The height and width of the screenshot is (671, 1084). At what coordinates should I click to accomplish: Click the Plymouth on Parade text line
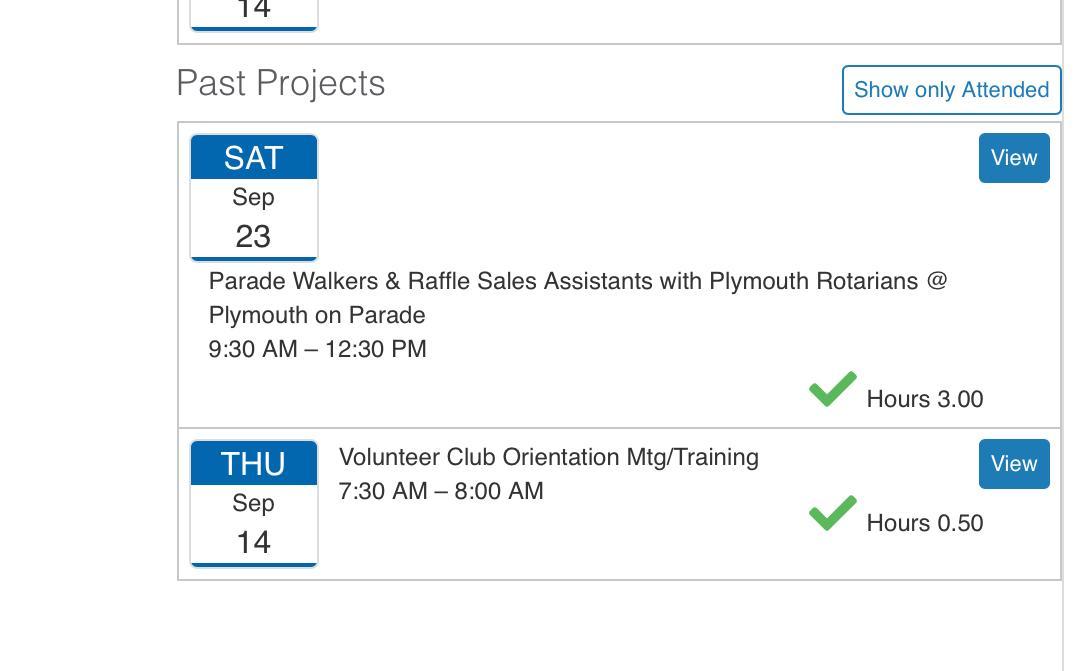click(x=317, y=315)
